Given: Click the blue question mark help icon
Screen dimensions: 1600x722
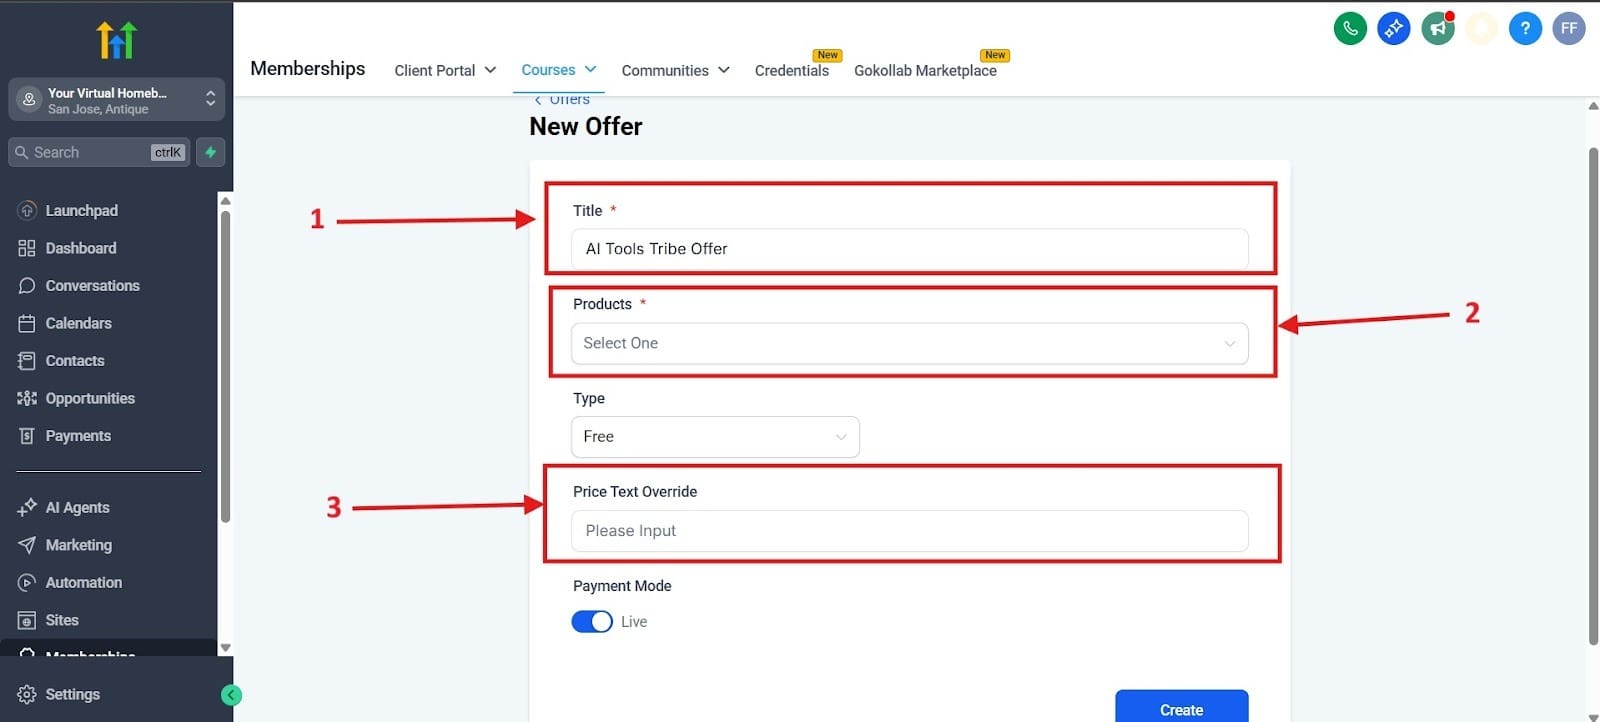Looking at the screenshot, I should 1525,28.
